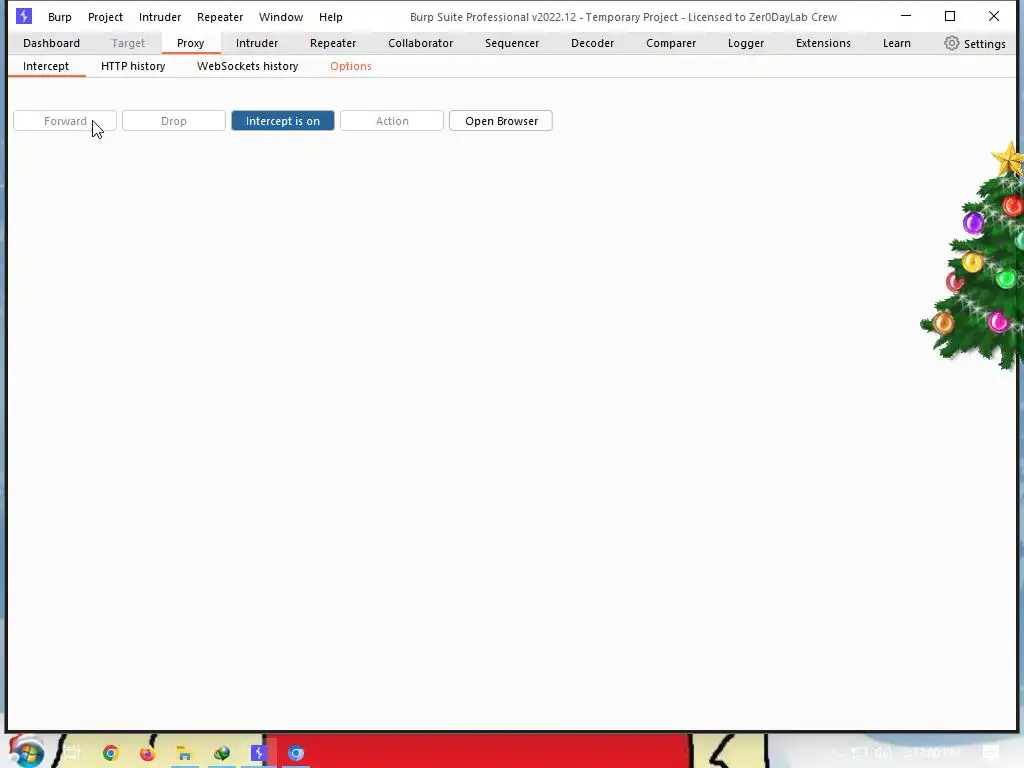Click the Task View taskbar icon
The height and width of the screenshot is (768, 1024).
point(72,753)
